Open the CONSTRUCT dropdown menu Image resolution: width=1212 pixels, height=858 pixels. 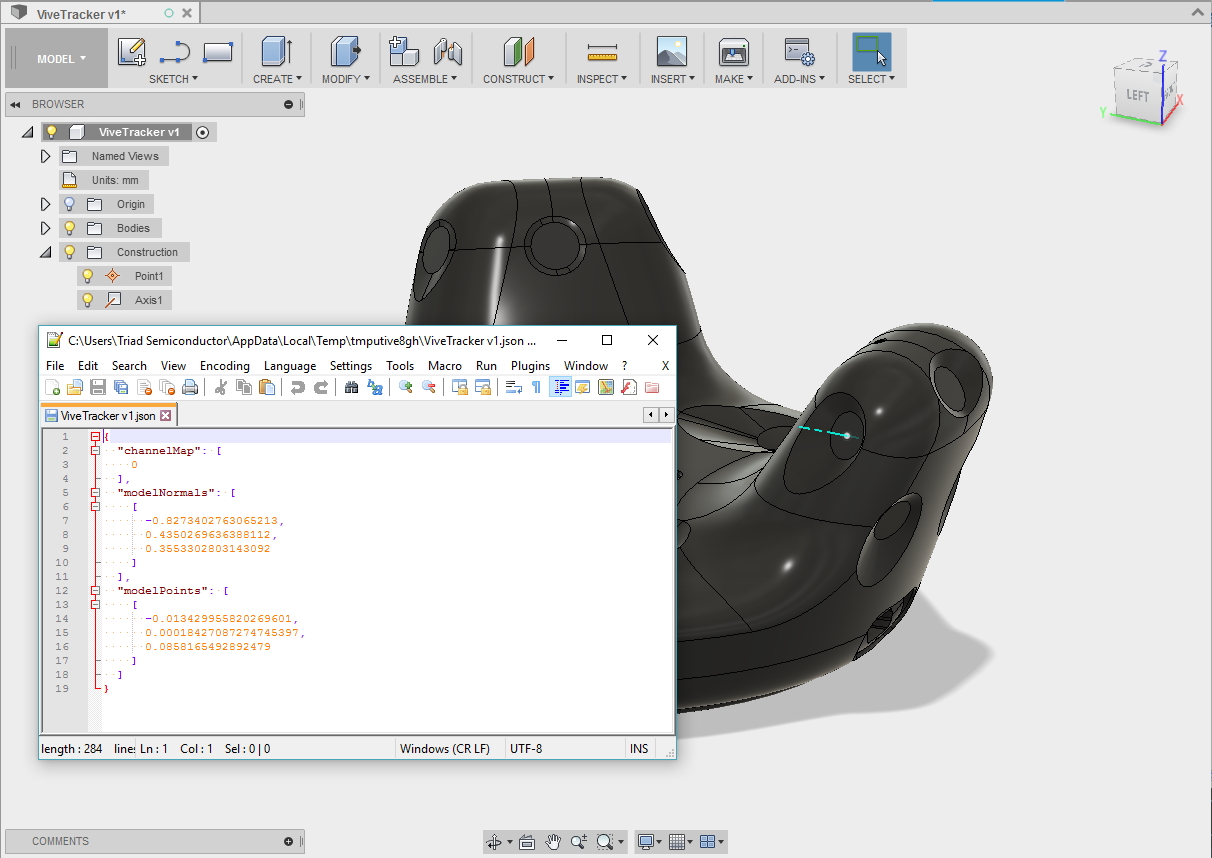518,79
